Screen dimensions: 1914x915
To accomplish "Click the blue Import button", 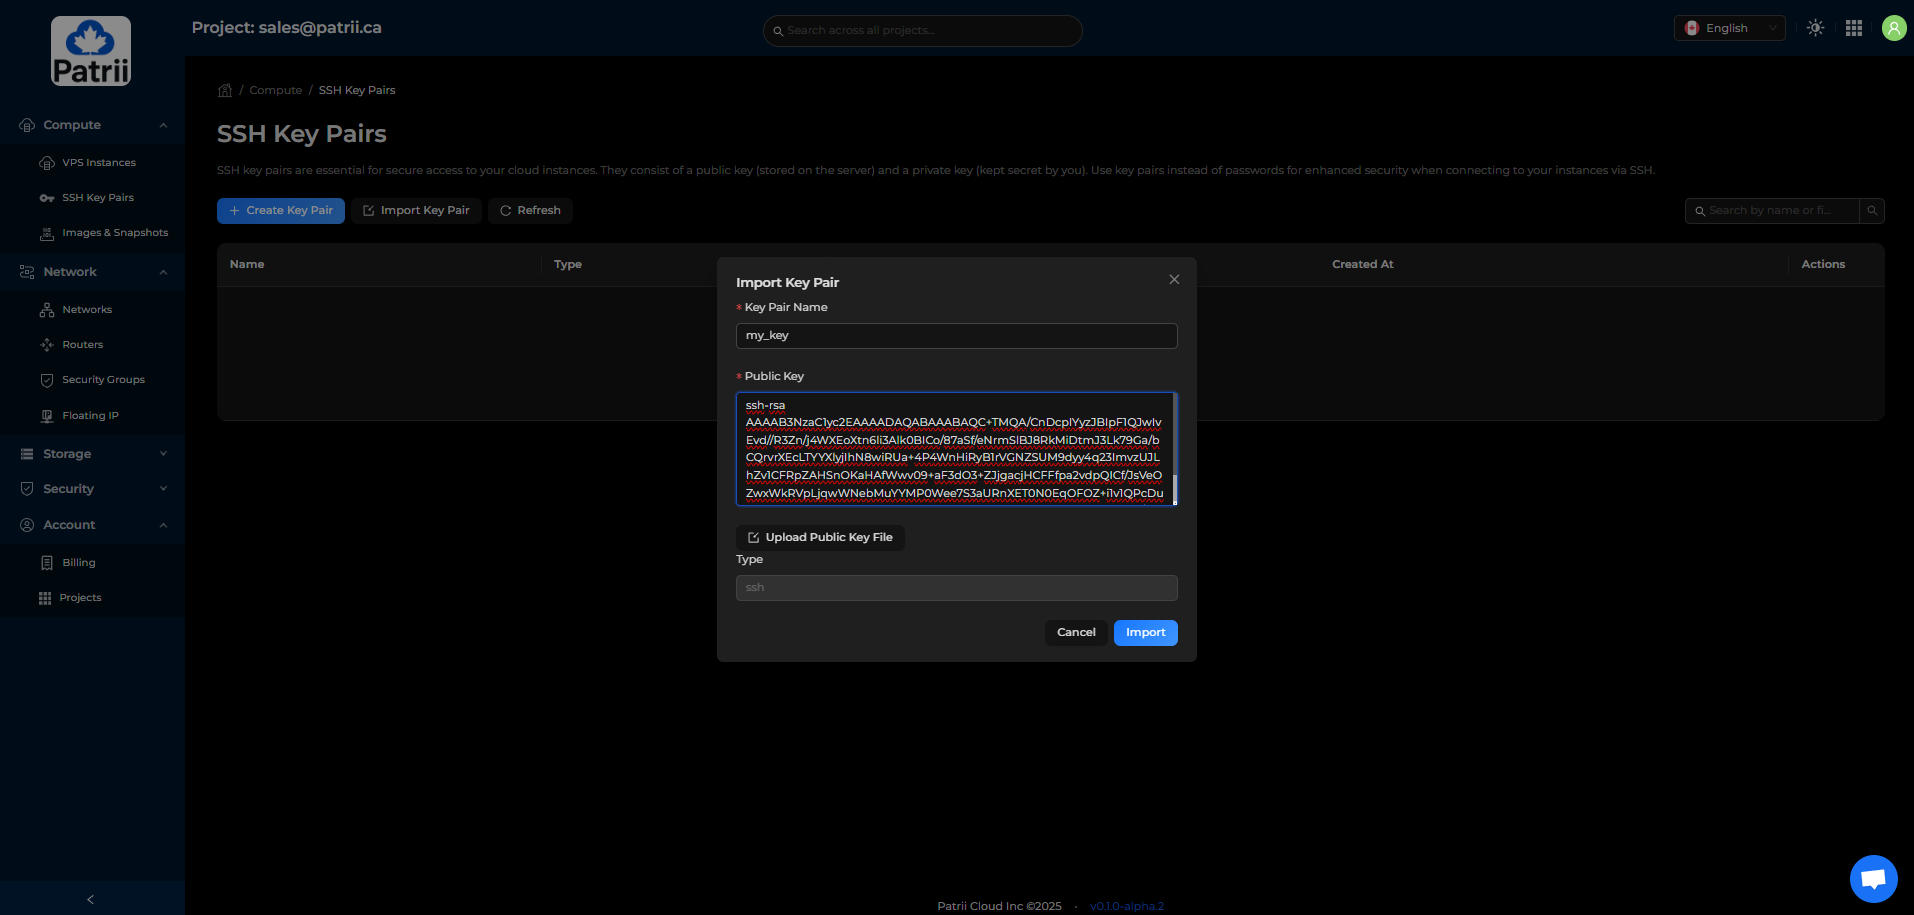I will pyautogui.click(x=1145, y=632).
